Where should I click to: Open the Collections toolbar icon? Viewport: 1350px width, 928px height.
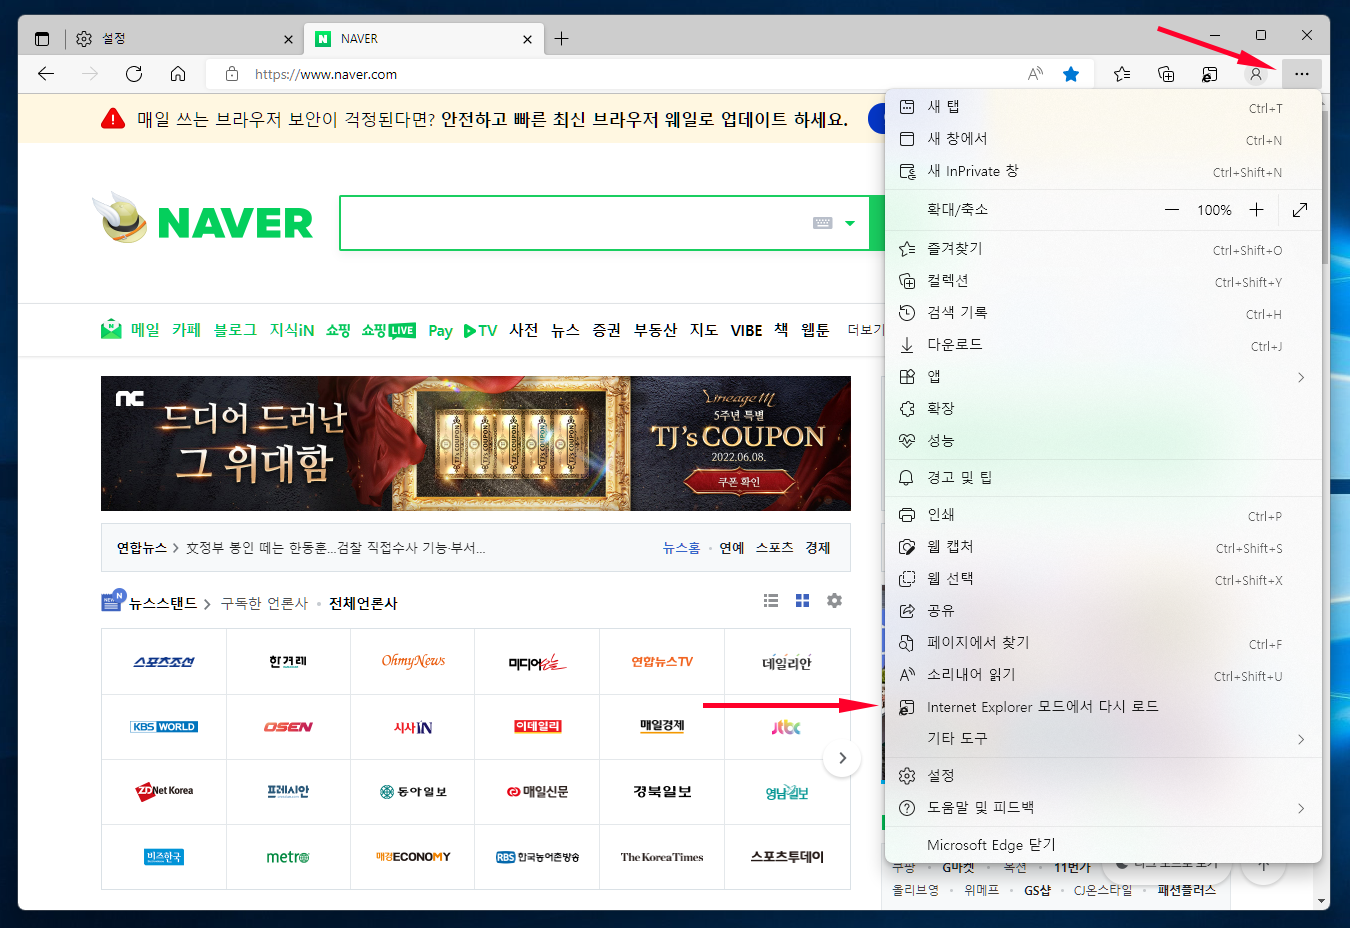pyautogui.click(x=1166, y=74)
